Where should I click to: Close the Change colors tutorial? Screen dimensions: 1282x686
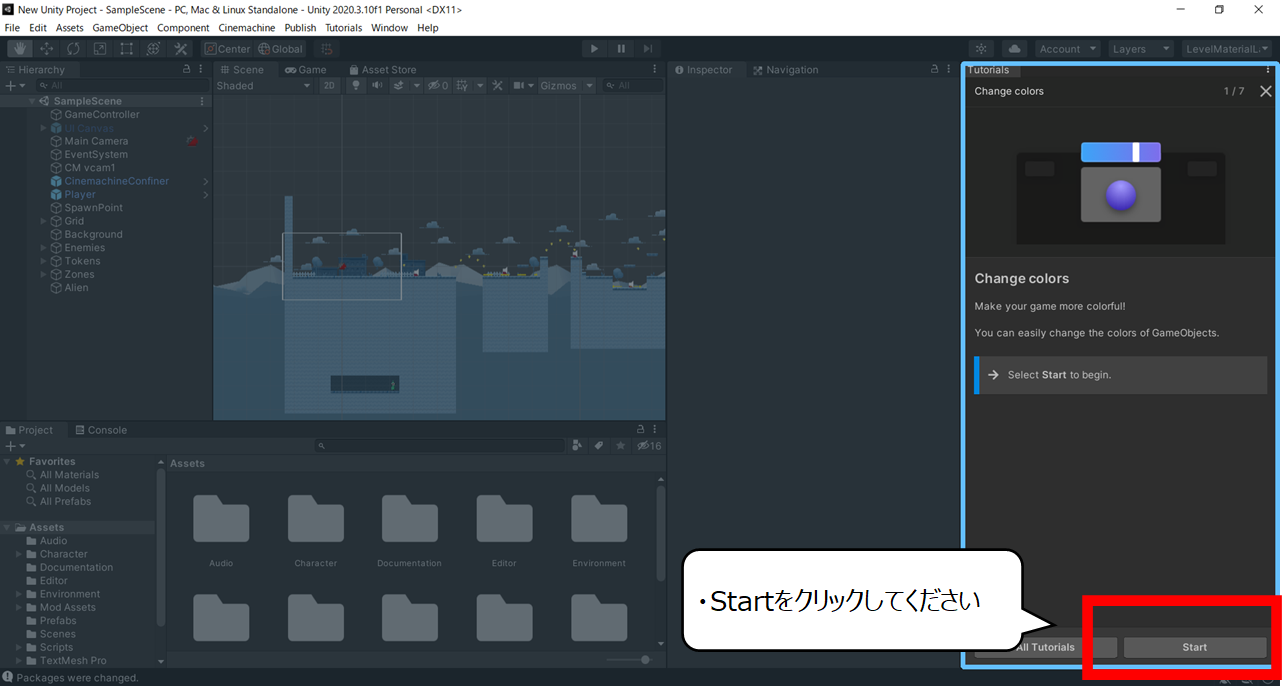1266,91
